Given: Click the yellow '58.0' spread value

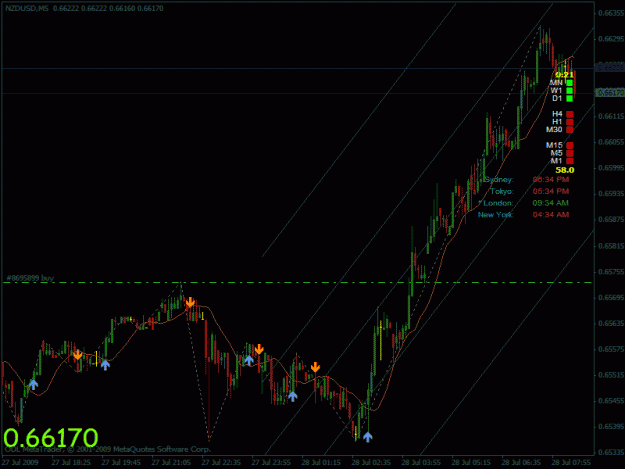Looking at the screenshot, I should (x=565, y=170).
